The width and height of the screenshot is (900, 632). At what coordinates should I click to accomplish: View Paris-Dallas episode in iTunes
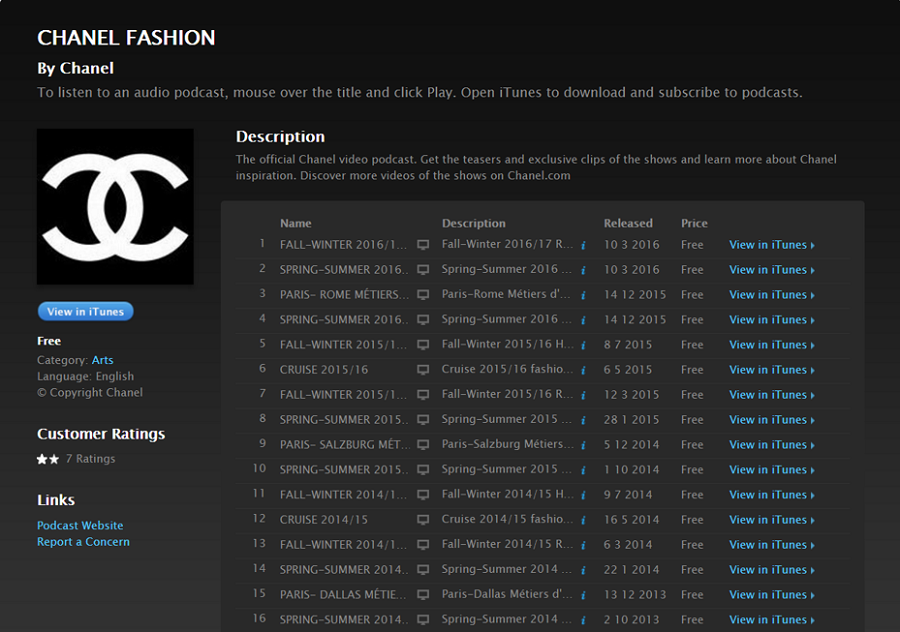[x=771, y=595]
